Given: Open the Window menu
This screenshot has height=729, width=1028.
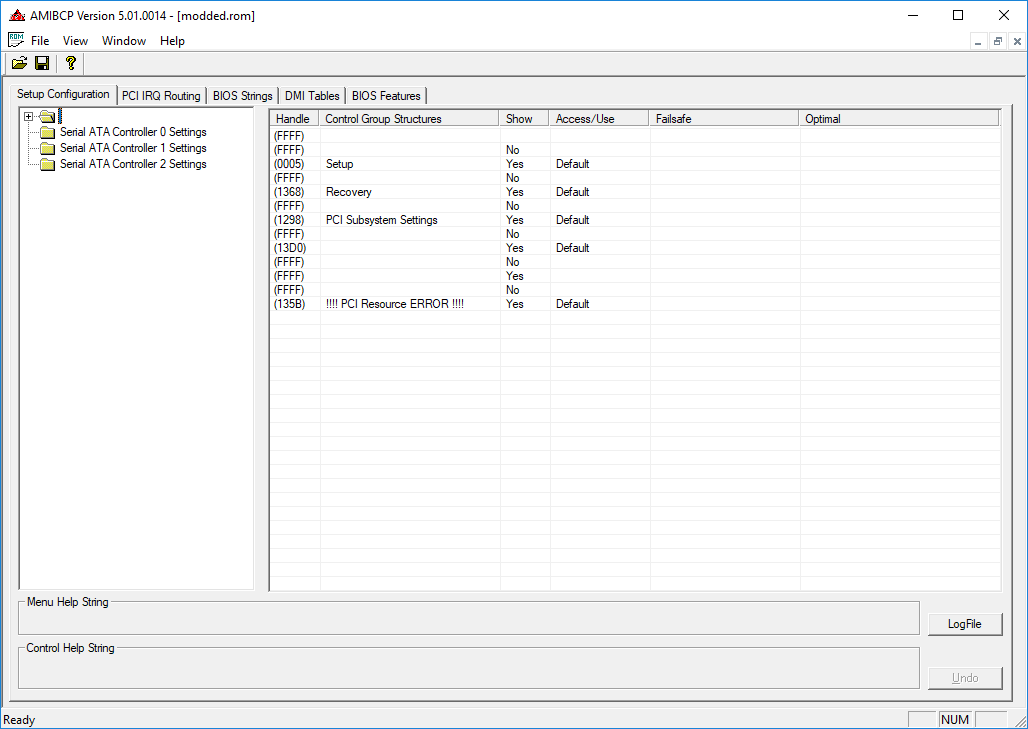Looking at the screenshot, I should (x=124, y=41).
